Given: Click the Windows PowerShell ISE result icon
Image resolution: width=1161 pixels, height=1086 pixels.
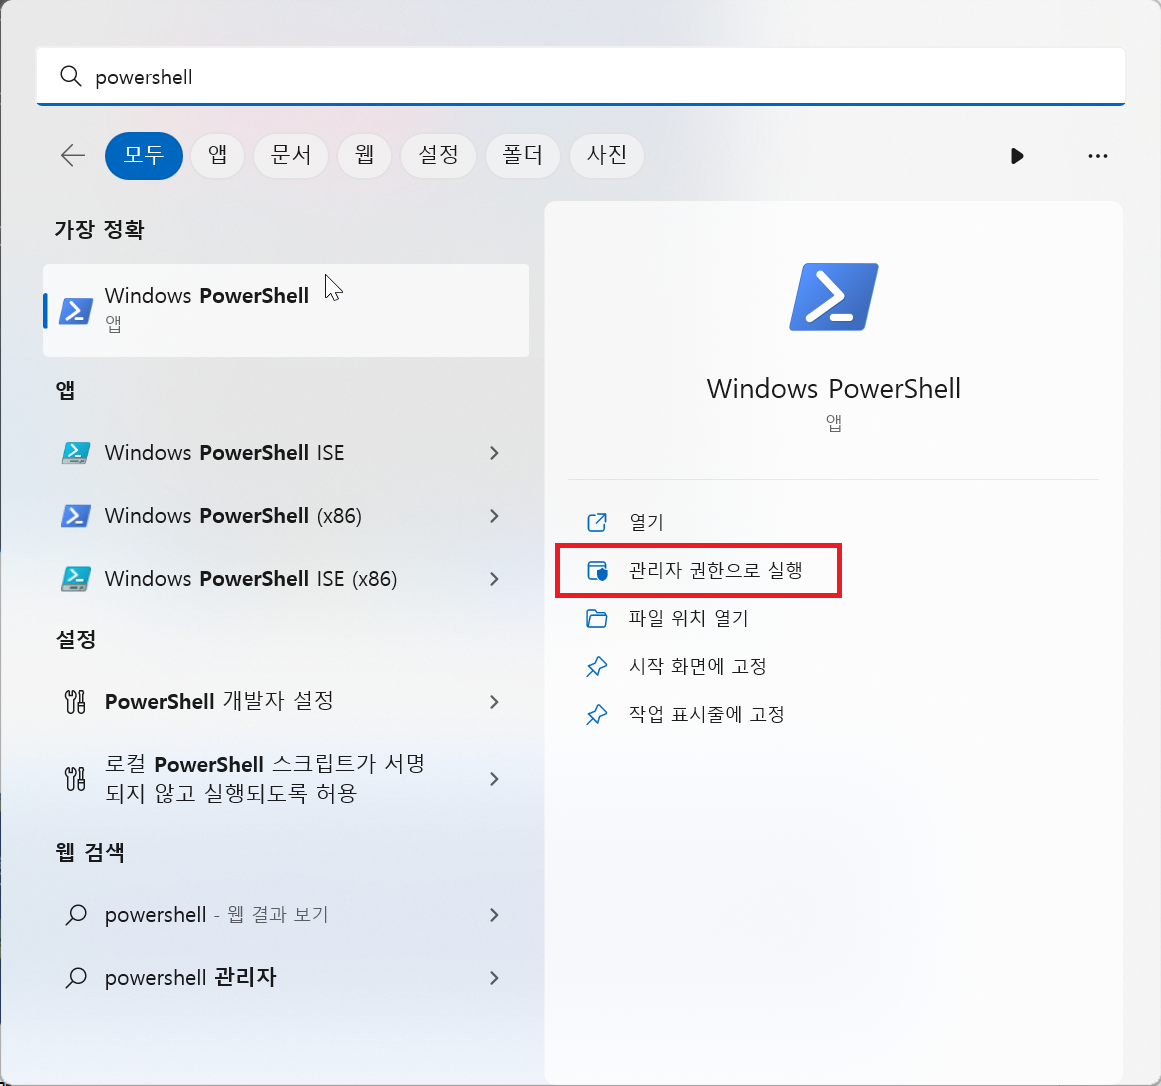Looking at the screenshot, I should [76, 453].
